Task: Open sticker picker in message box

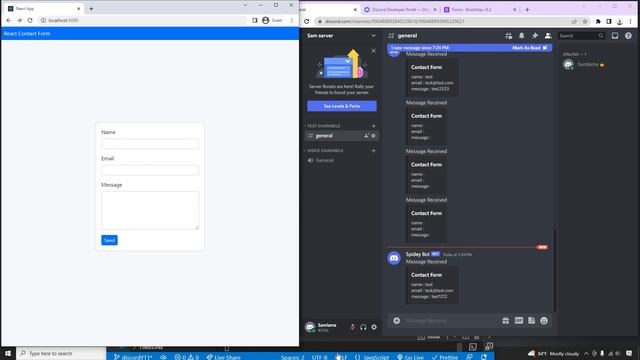Action: point(531,321)
